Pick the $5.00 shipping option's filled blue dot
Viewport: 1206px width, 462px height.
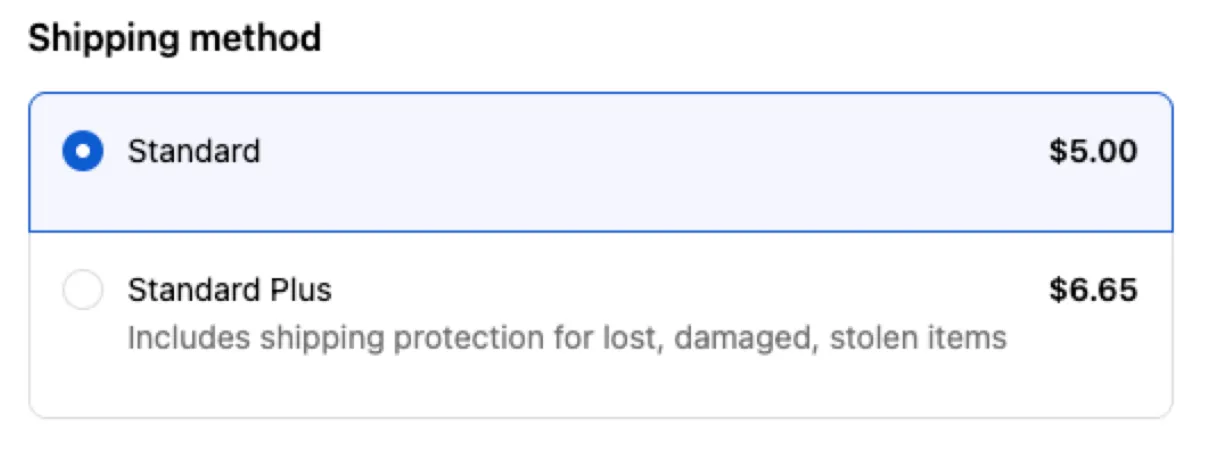coord(83,152)
